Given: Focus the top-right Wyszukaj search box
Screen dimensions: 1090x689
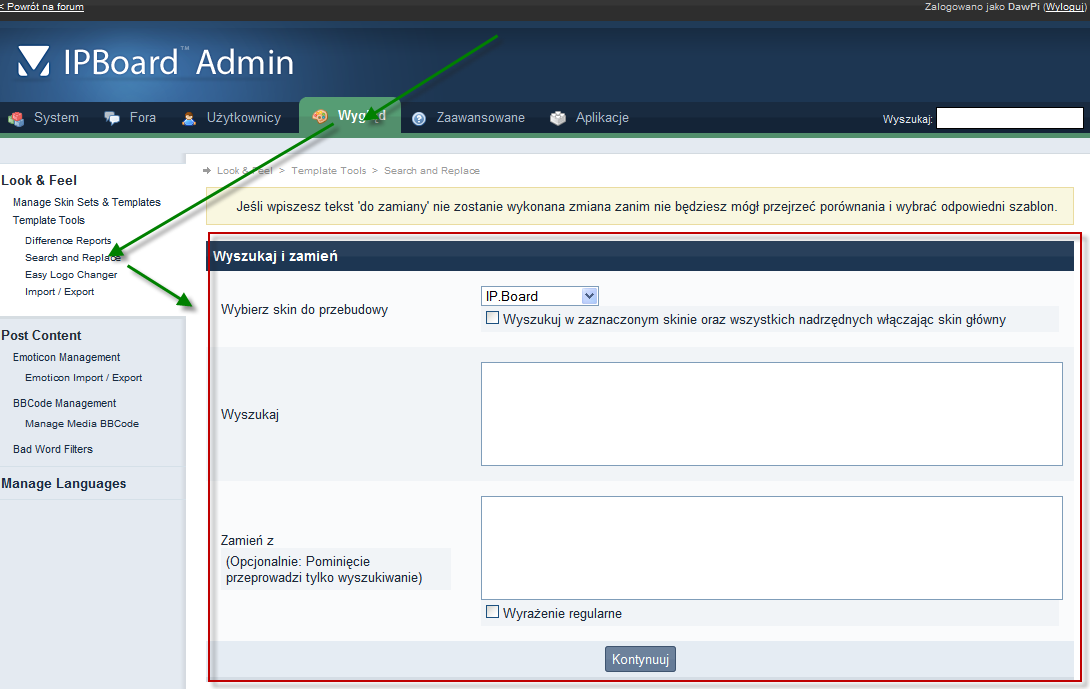Looking at the screenshot, I should coord(1009,119).
